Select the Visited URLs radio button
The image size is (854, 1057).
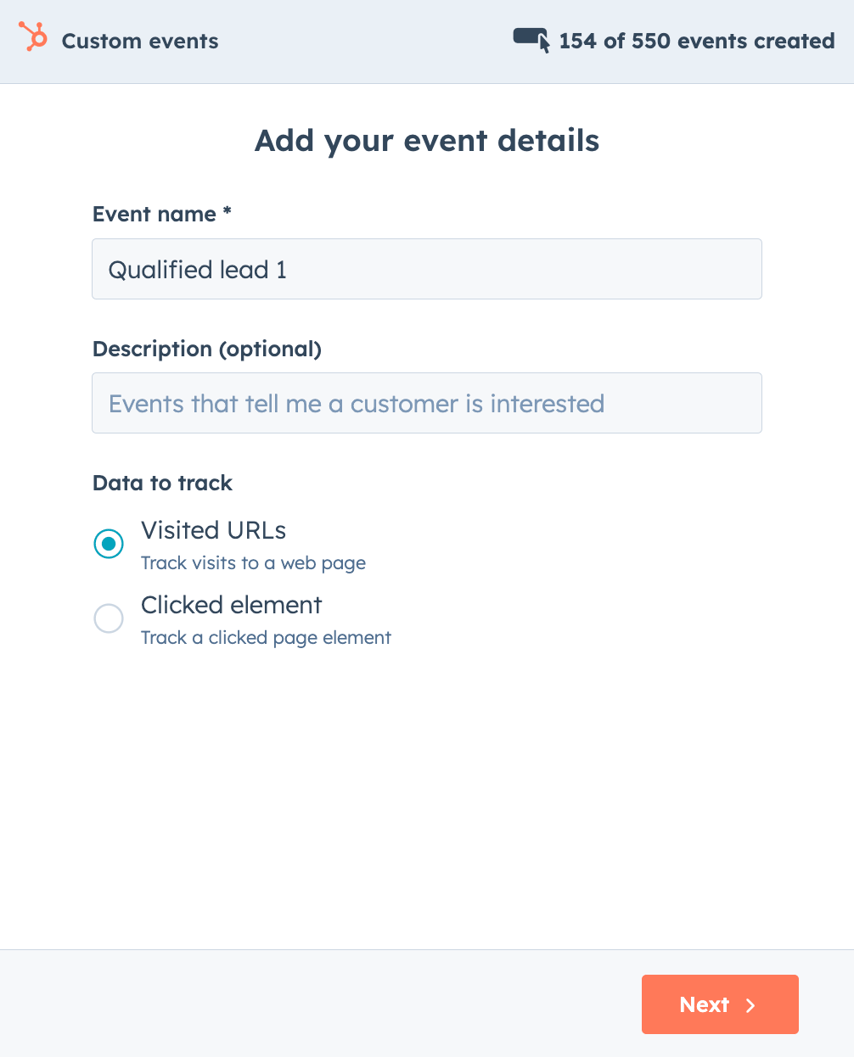click(x=109, y=543)
